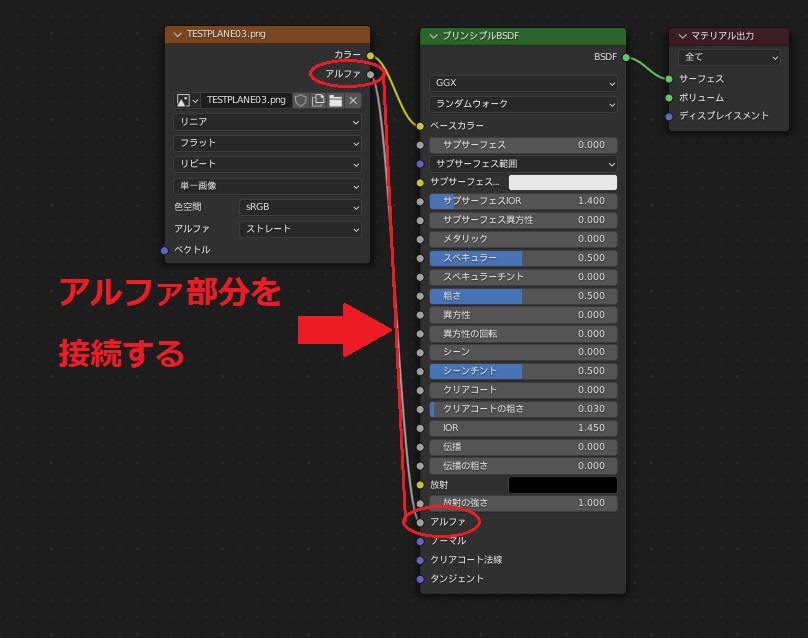
Task: Adjust the サブサーフェスIOR 1.400 slider
Action: [x=523, y=201]
